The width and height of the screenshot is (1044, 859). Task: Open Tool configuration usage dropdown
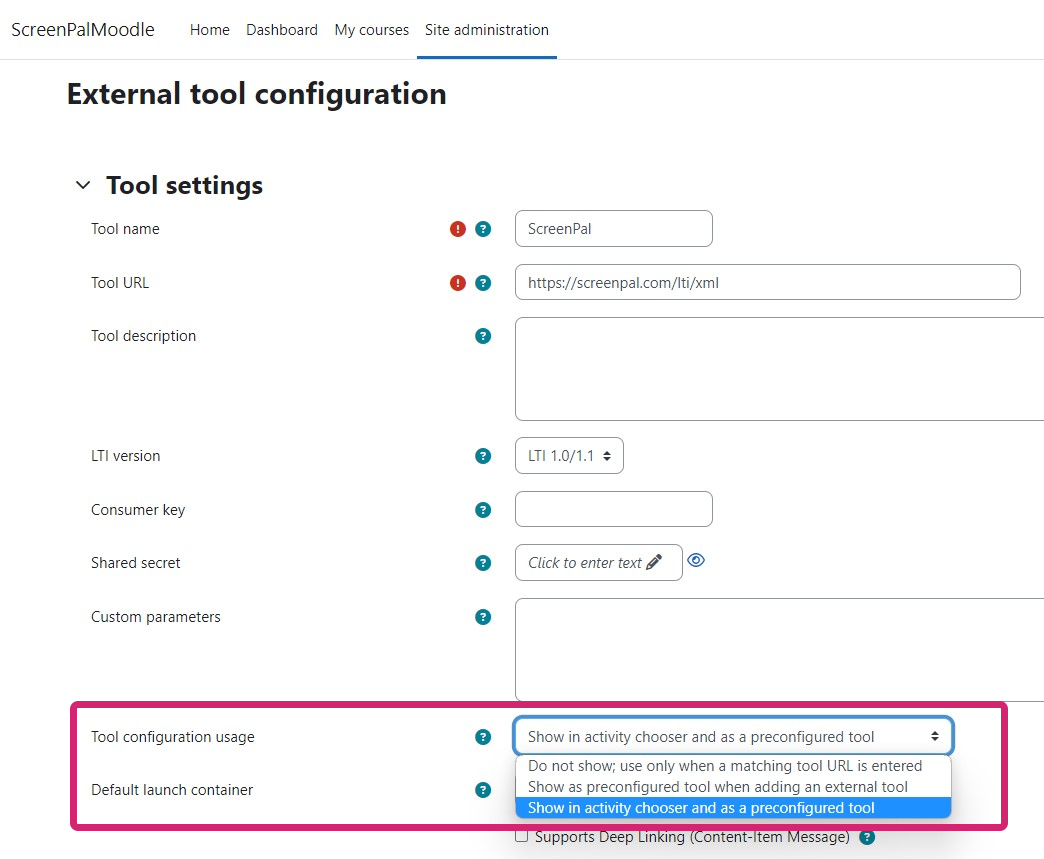(734, 736)
